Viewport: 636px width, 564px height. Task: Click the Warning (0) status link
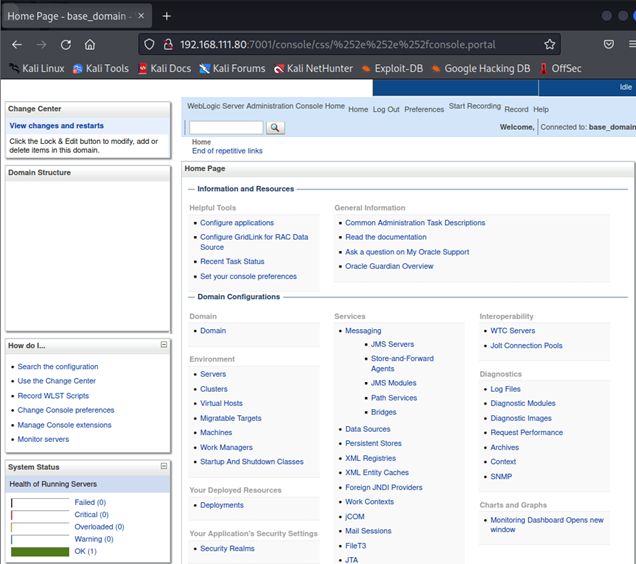[94, 539]
